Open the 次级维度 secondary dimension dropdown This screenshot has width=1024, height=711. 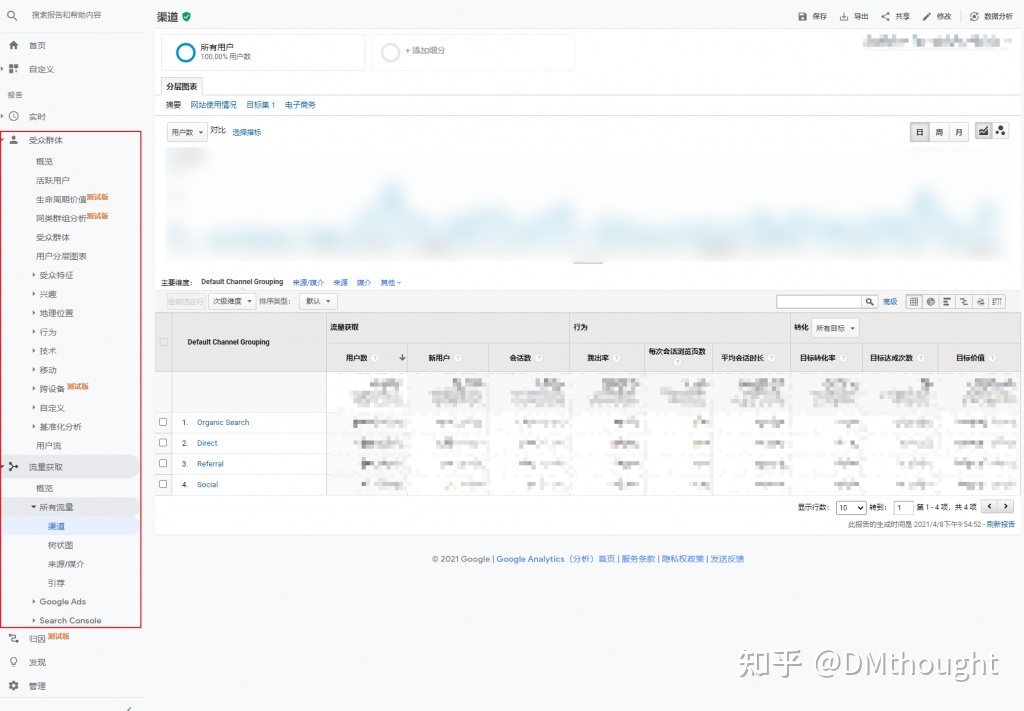tap(232, 301)
